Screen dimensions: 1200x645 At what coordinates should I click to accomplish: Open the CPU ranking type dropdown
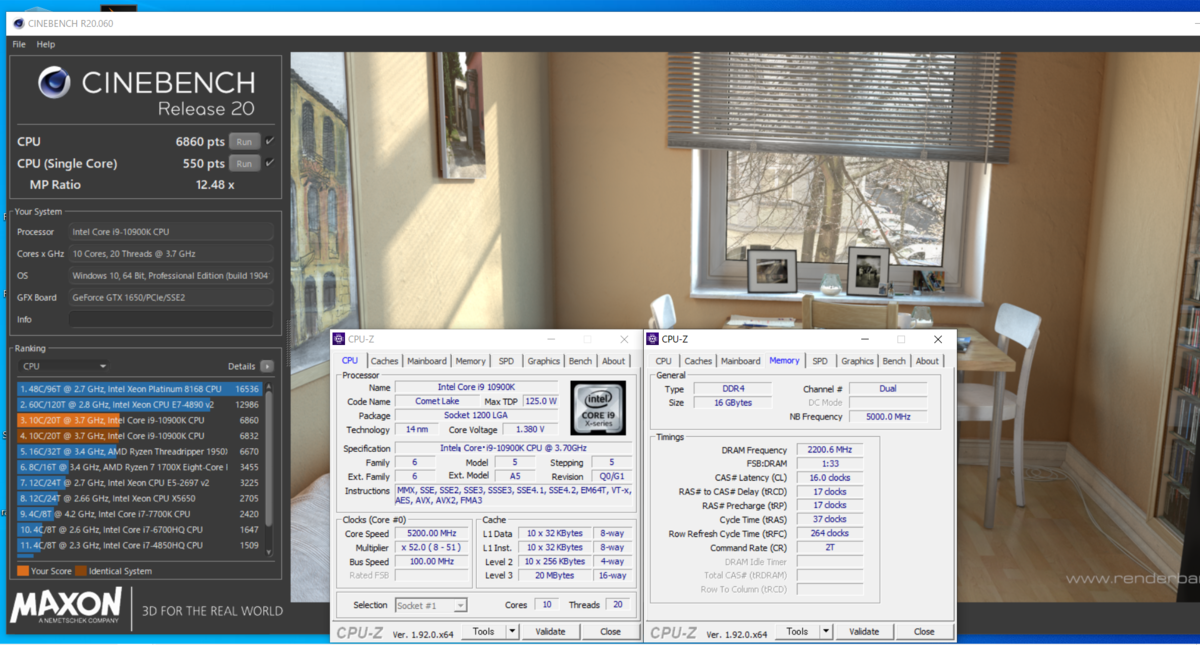[x=62, y=367]
